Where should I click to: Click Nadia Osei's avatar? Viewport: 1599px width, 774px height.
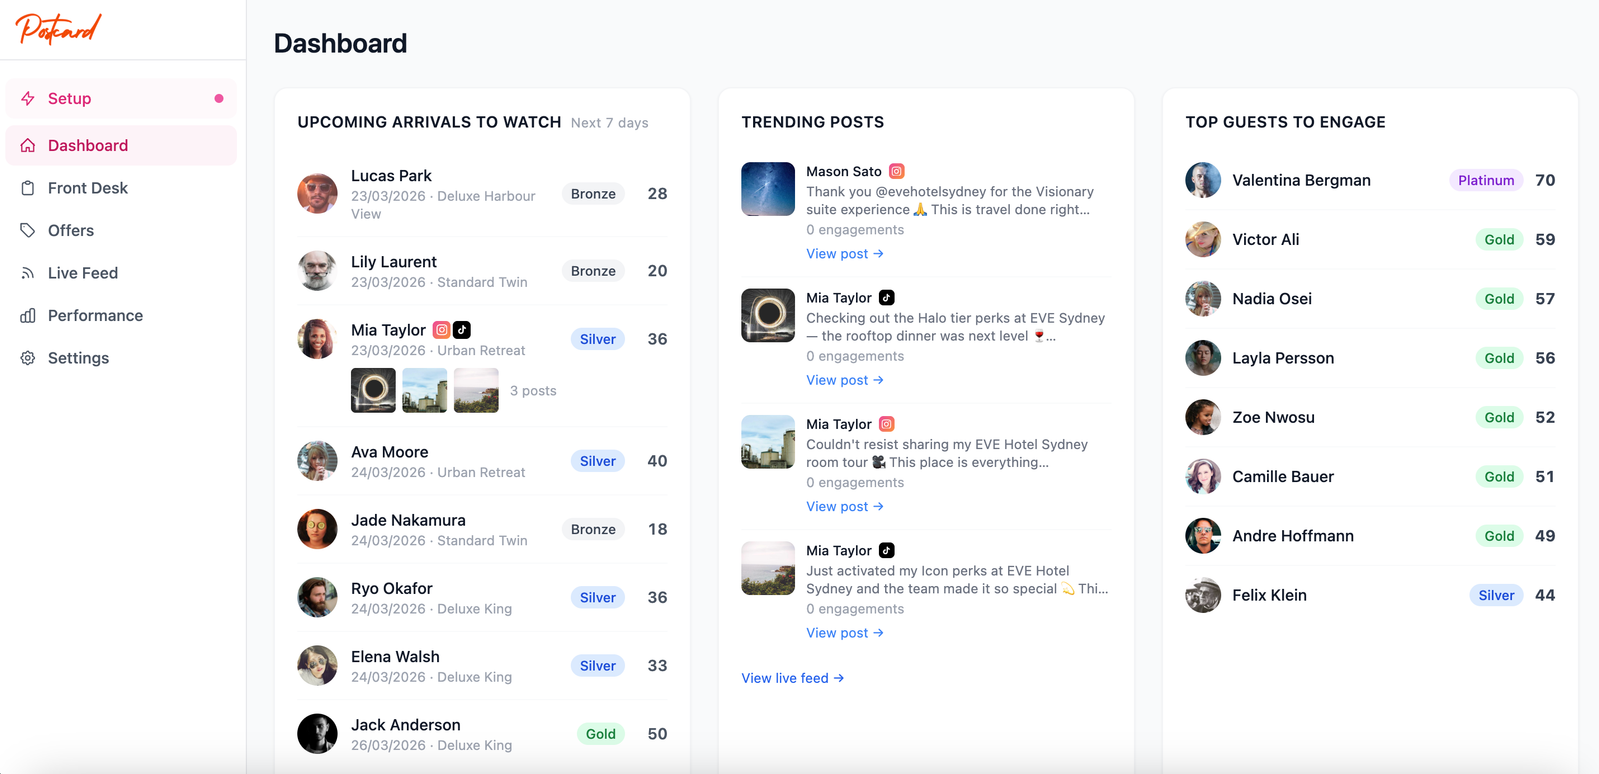(1203, 299)
